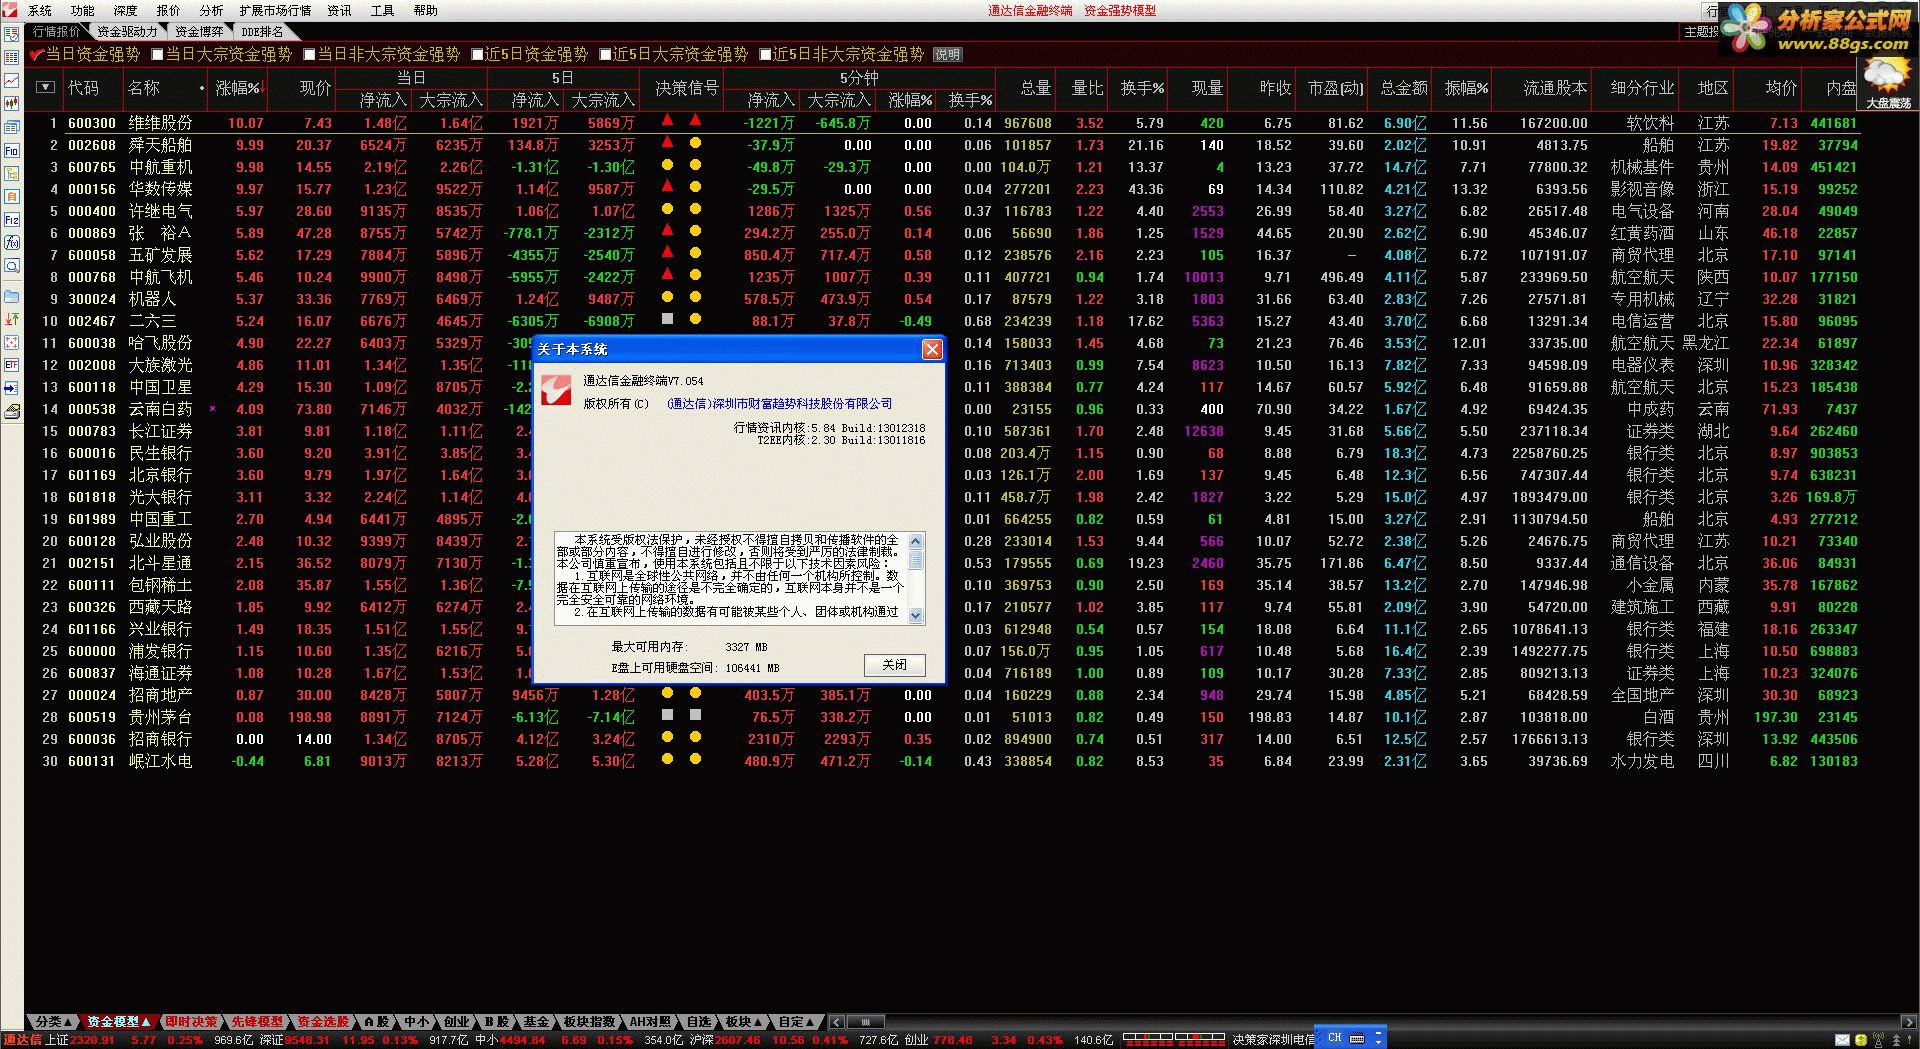
Task: Open the blue folder icon in sidebar
Action: (x=12, y=296)
